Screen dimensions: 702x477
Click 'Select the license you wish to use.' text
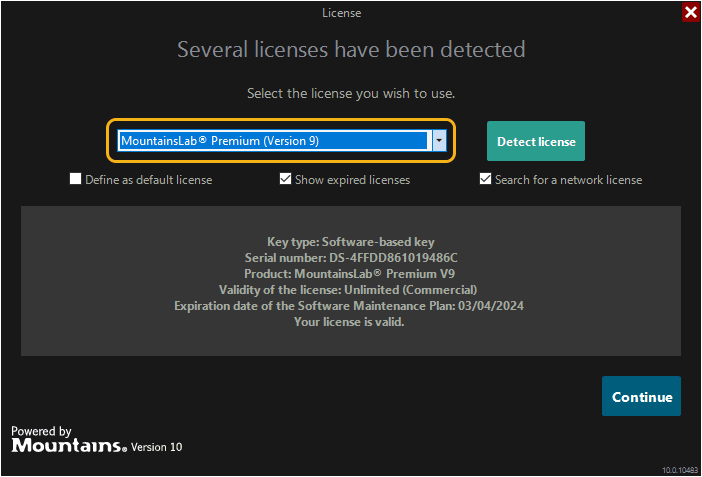pyautogui.click(x=351, y=94)
